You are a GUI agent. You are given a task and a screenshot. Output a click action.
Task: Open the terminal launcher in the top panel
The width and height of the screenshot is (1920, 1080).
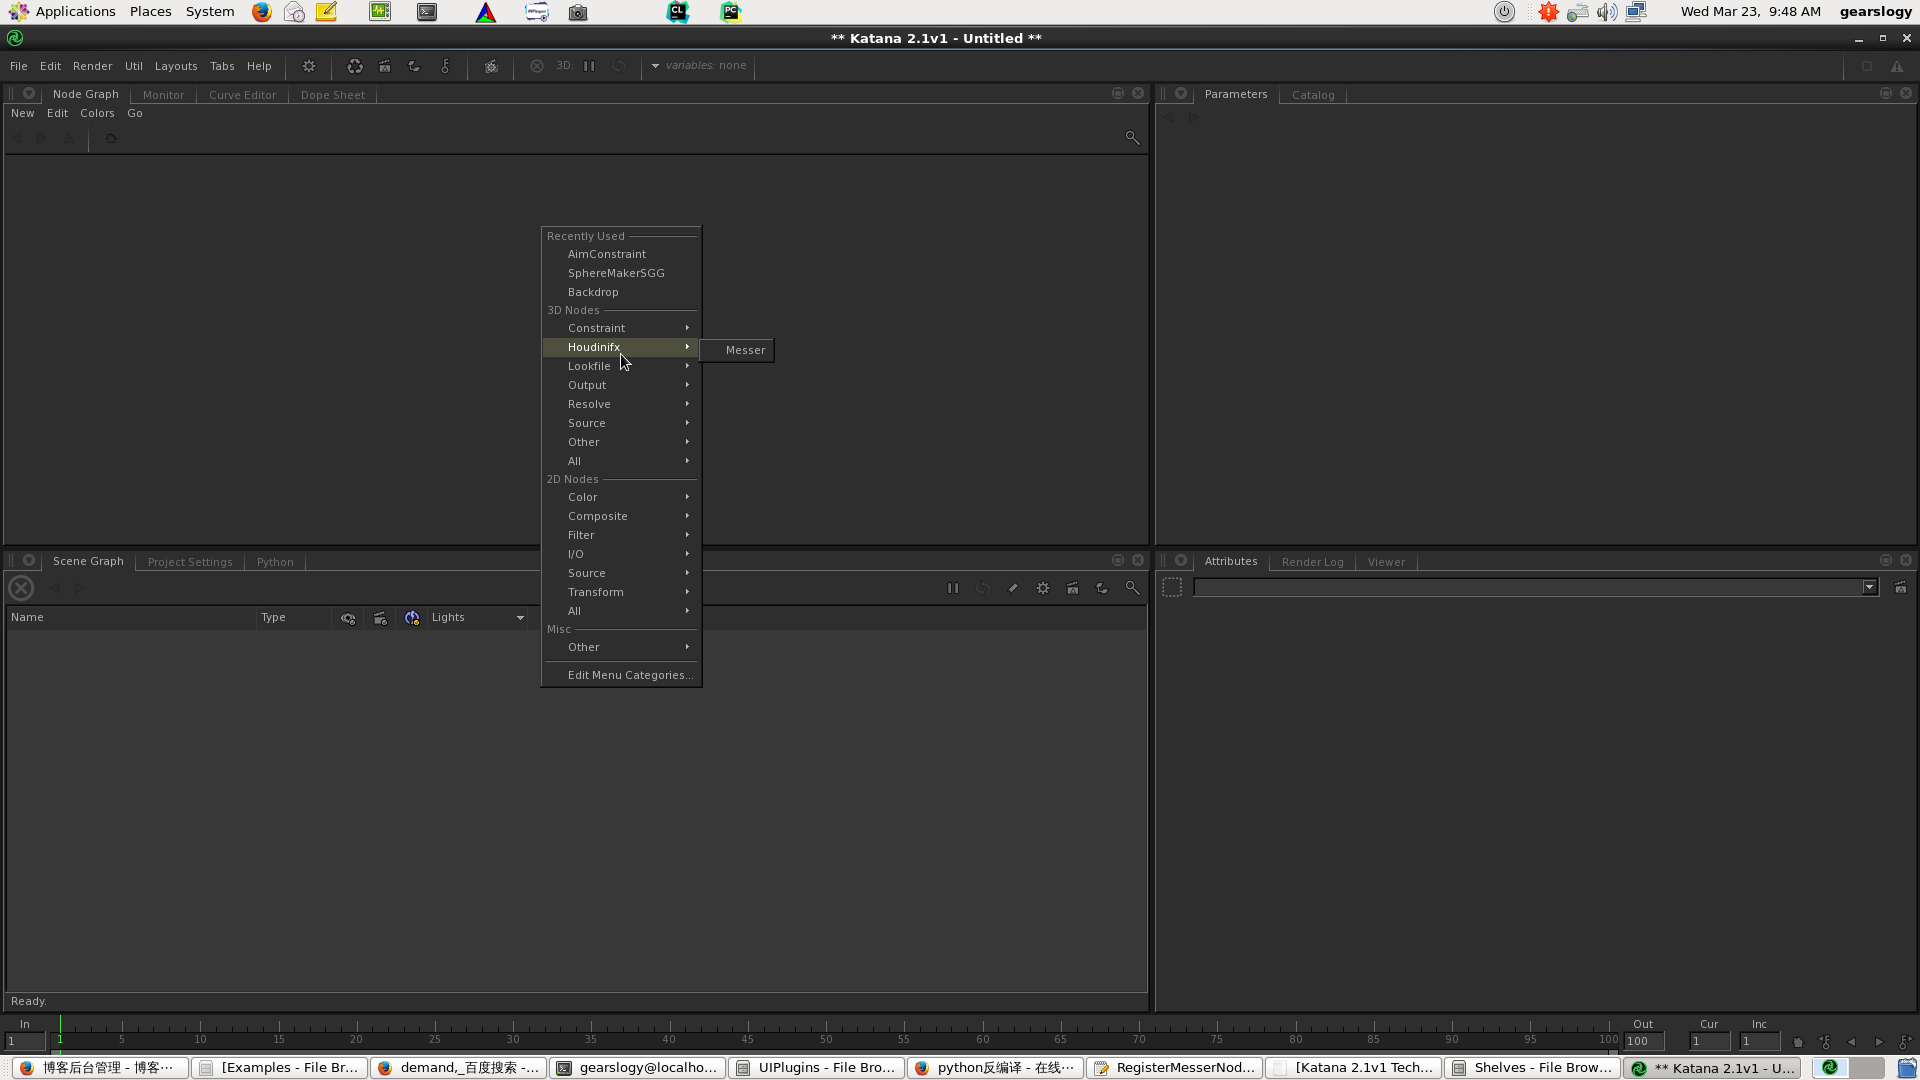coord(427,12)
